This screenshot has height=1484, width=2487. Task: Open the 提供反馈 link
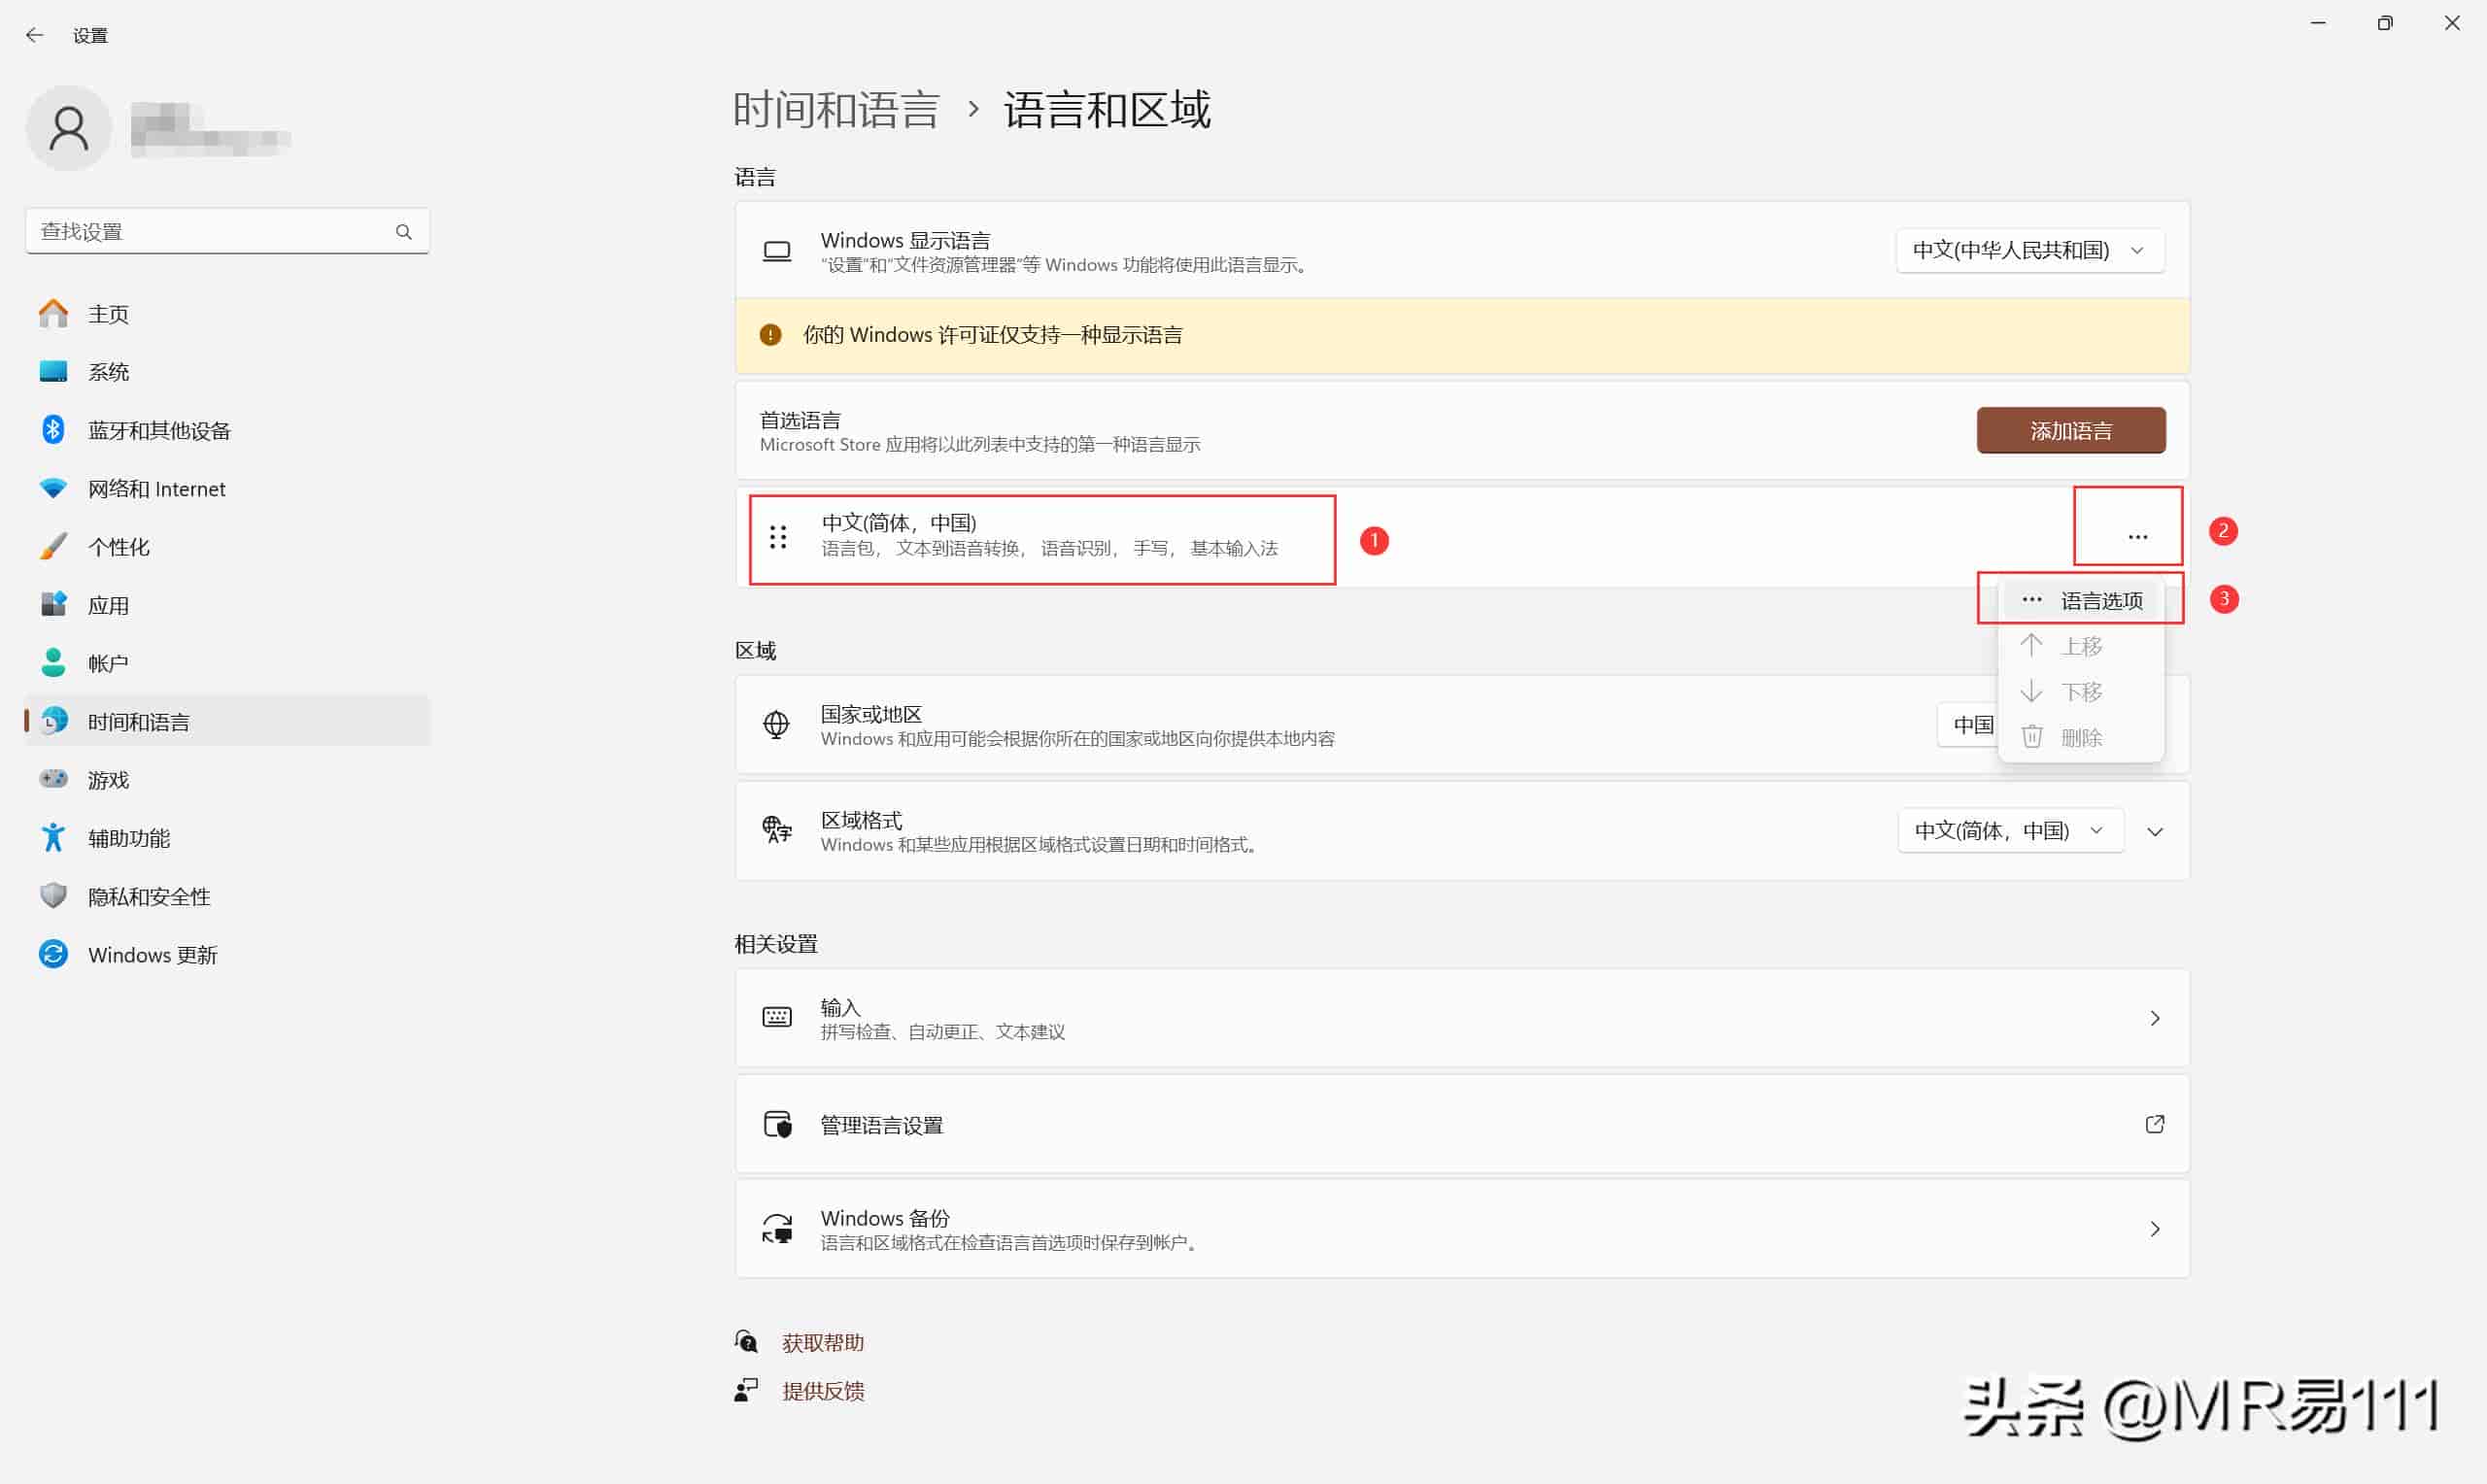[x=823, y=1391]
